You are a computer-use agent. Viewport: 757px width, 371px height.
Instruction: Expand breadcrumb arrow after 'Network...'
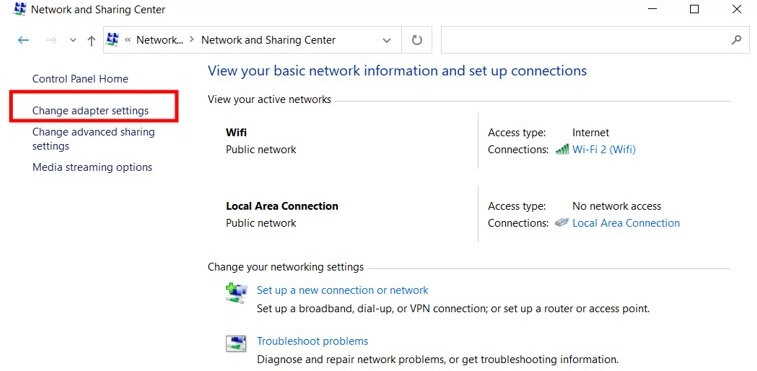tap(192, 40)
